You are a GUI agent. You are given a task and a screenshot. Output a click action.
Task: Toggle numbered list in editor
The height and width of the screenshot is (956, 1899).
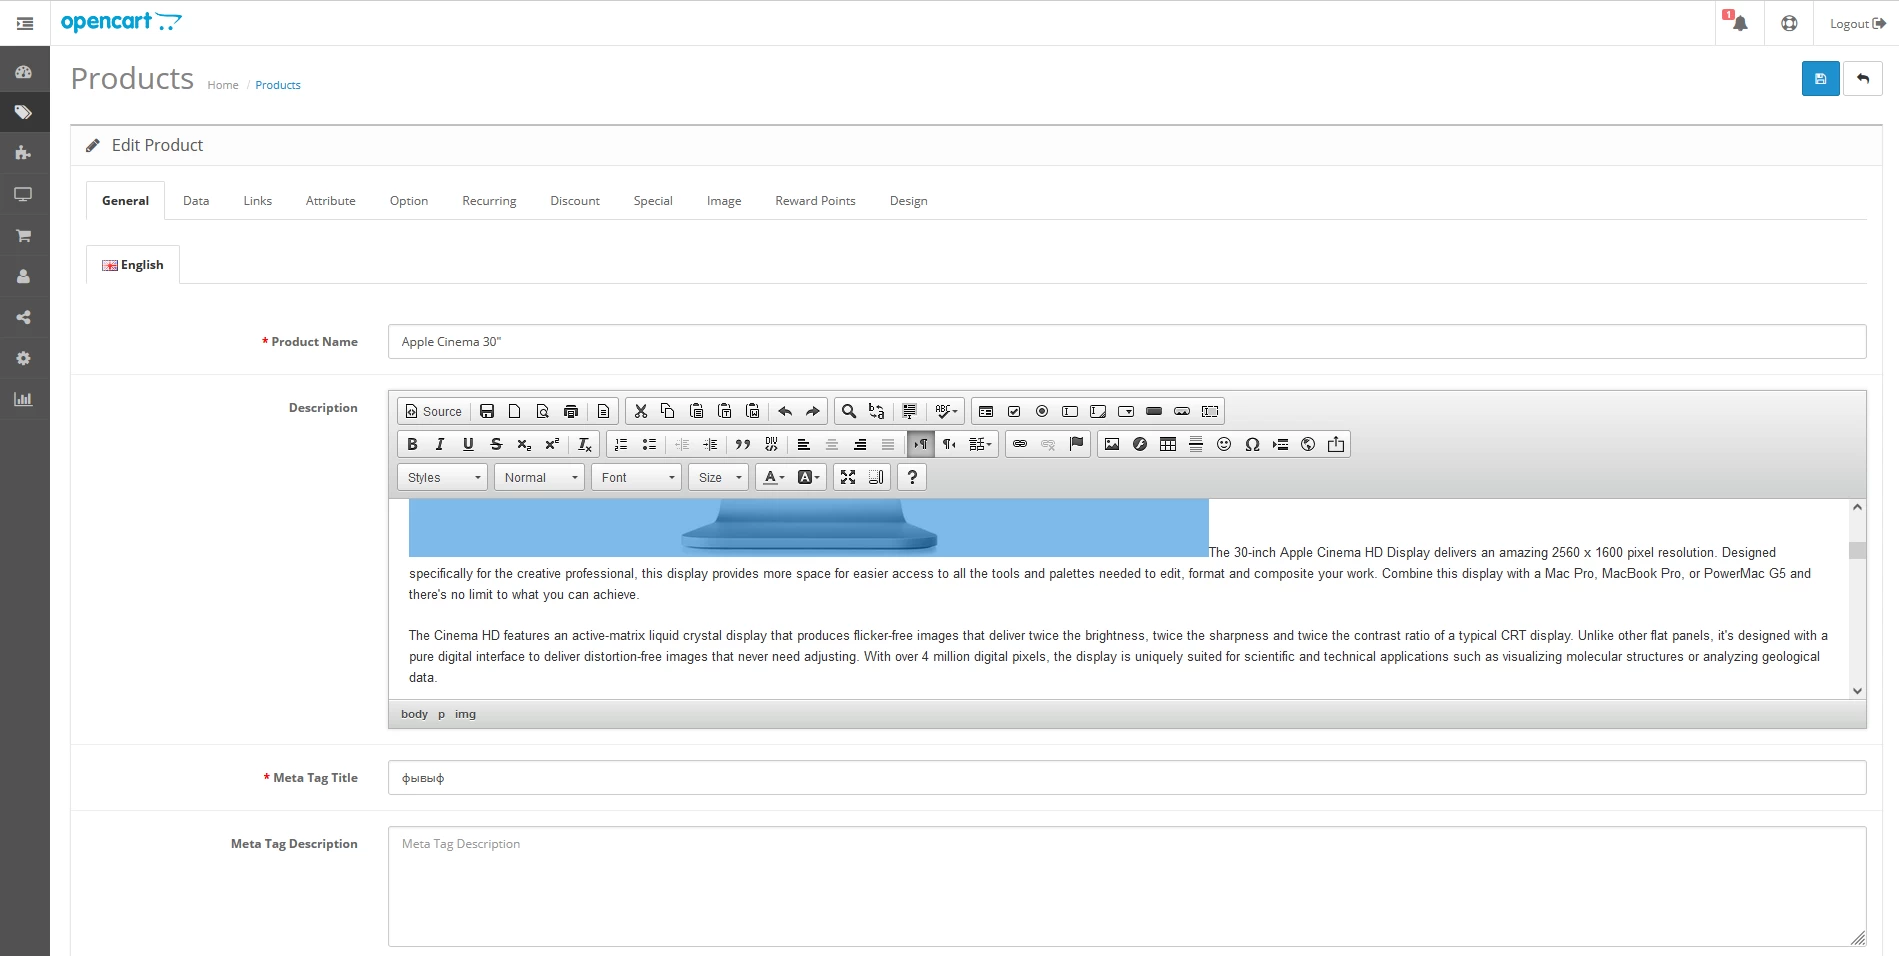tap(621, 444)
